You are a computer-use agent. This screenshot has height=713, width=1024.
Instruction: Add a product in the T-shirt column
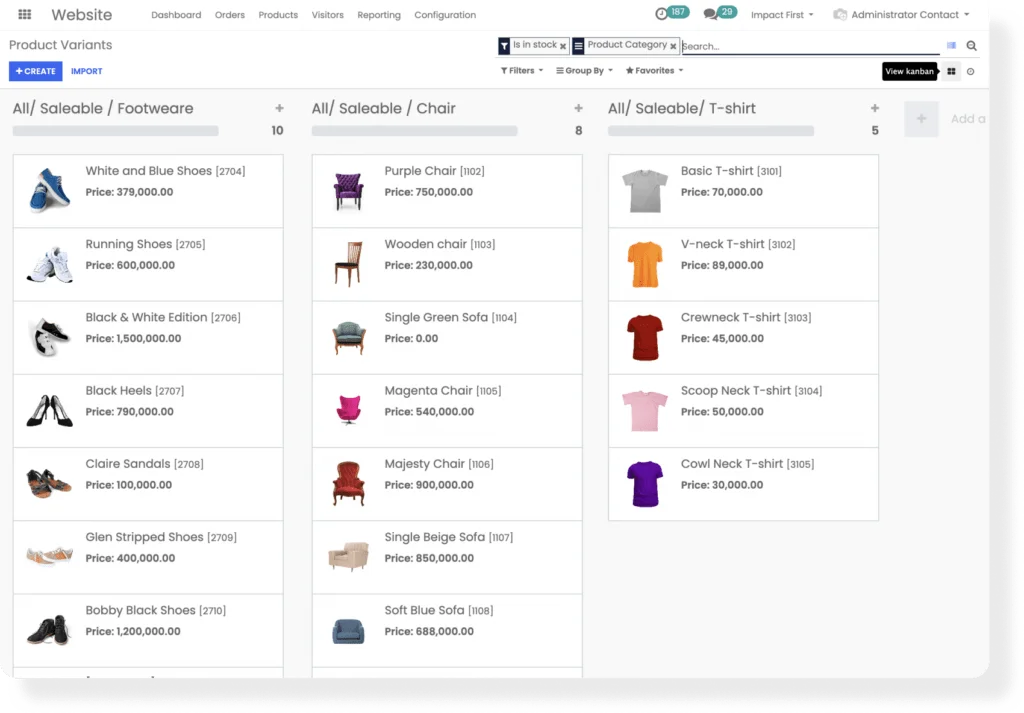(874, 108)
